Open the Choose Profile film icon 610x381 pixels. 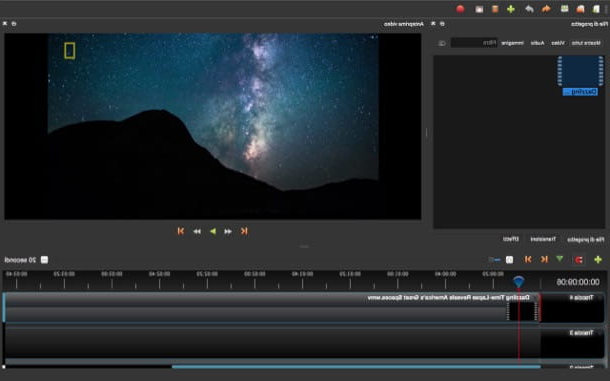495,9
